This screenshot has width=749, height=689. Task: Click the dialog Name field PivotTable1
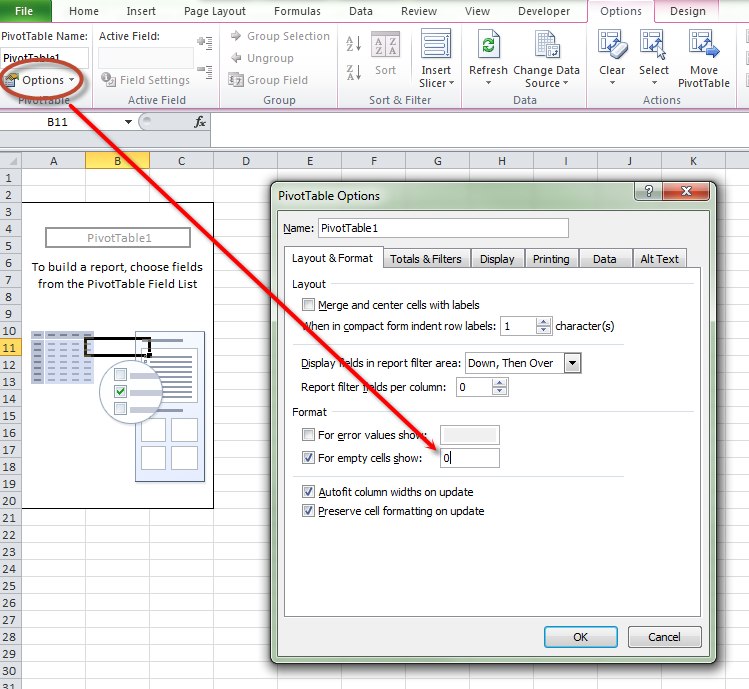pyautogui.click(x=443, y=228)
